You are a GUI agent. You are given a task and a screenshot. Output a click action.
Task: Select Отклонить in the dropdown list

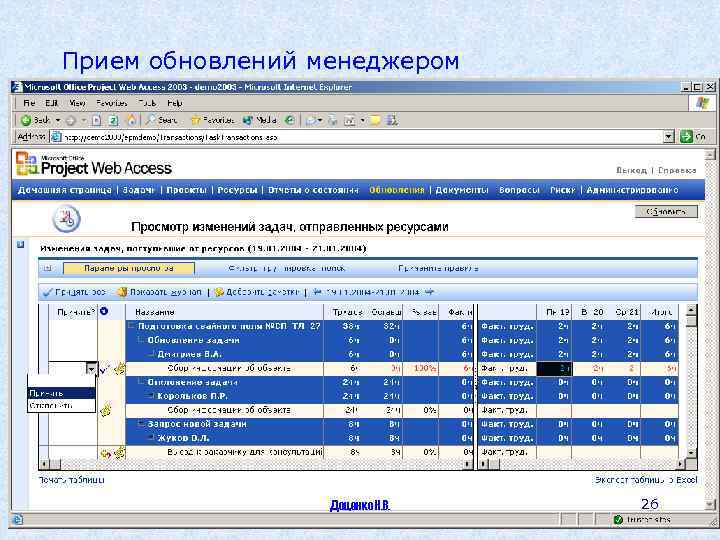[61, 405]
